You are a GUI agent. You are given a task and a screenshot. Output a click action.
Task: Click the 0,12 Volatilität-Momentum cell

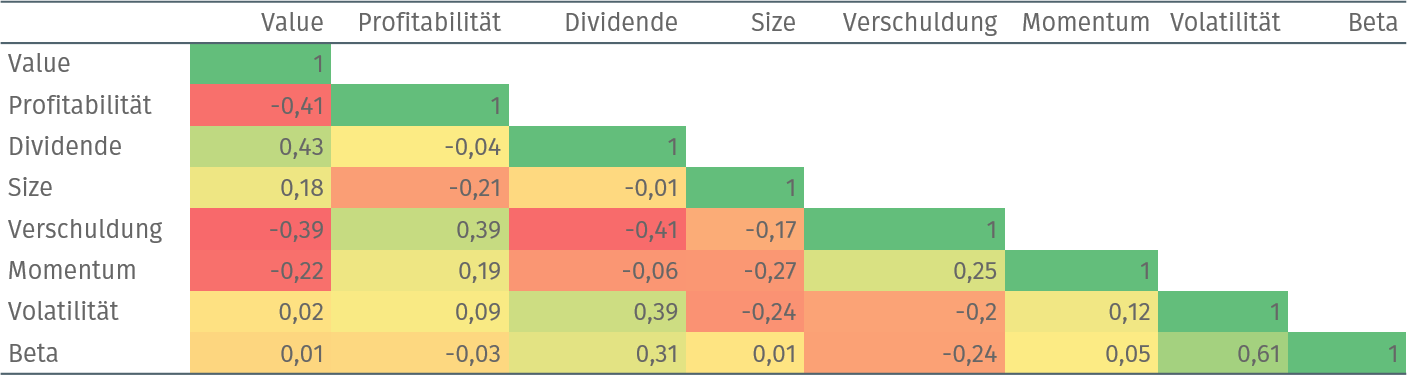pos(1081,312)
